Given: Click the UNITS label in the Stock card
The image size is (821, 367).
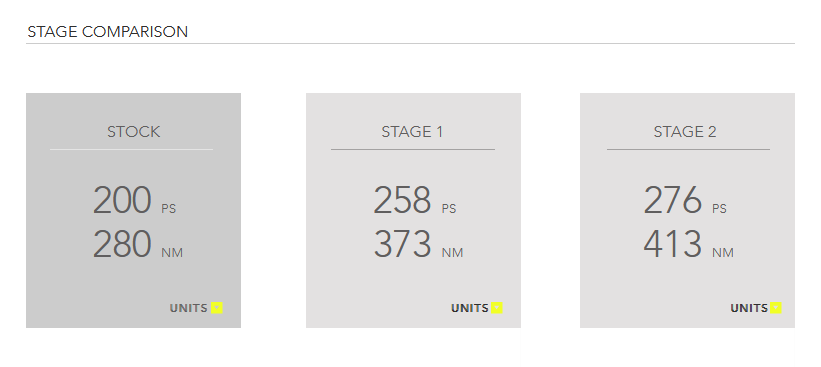Looking at the screenshot, I should (188, 308).
